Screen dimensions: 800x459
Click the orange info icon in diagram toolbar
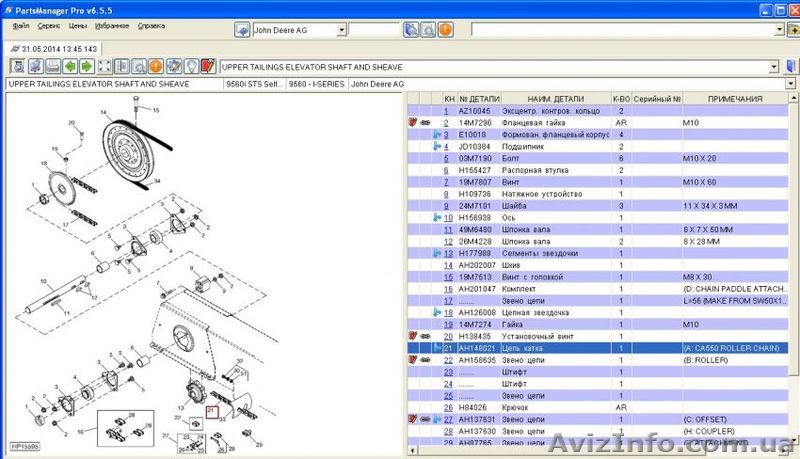pos(157,66)
